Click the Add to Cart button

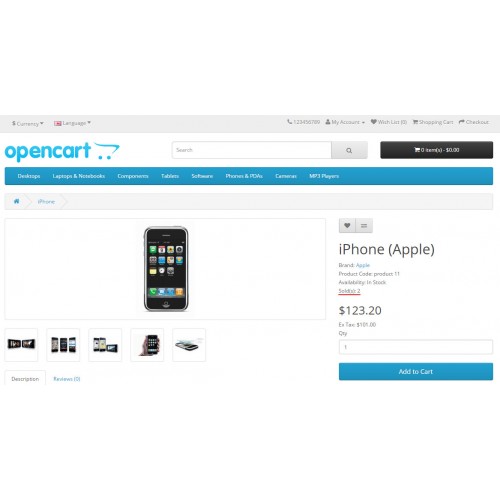pos(416,372)
